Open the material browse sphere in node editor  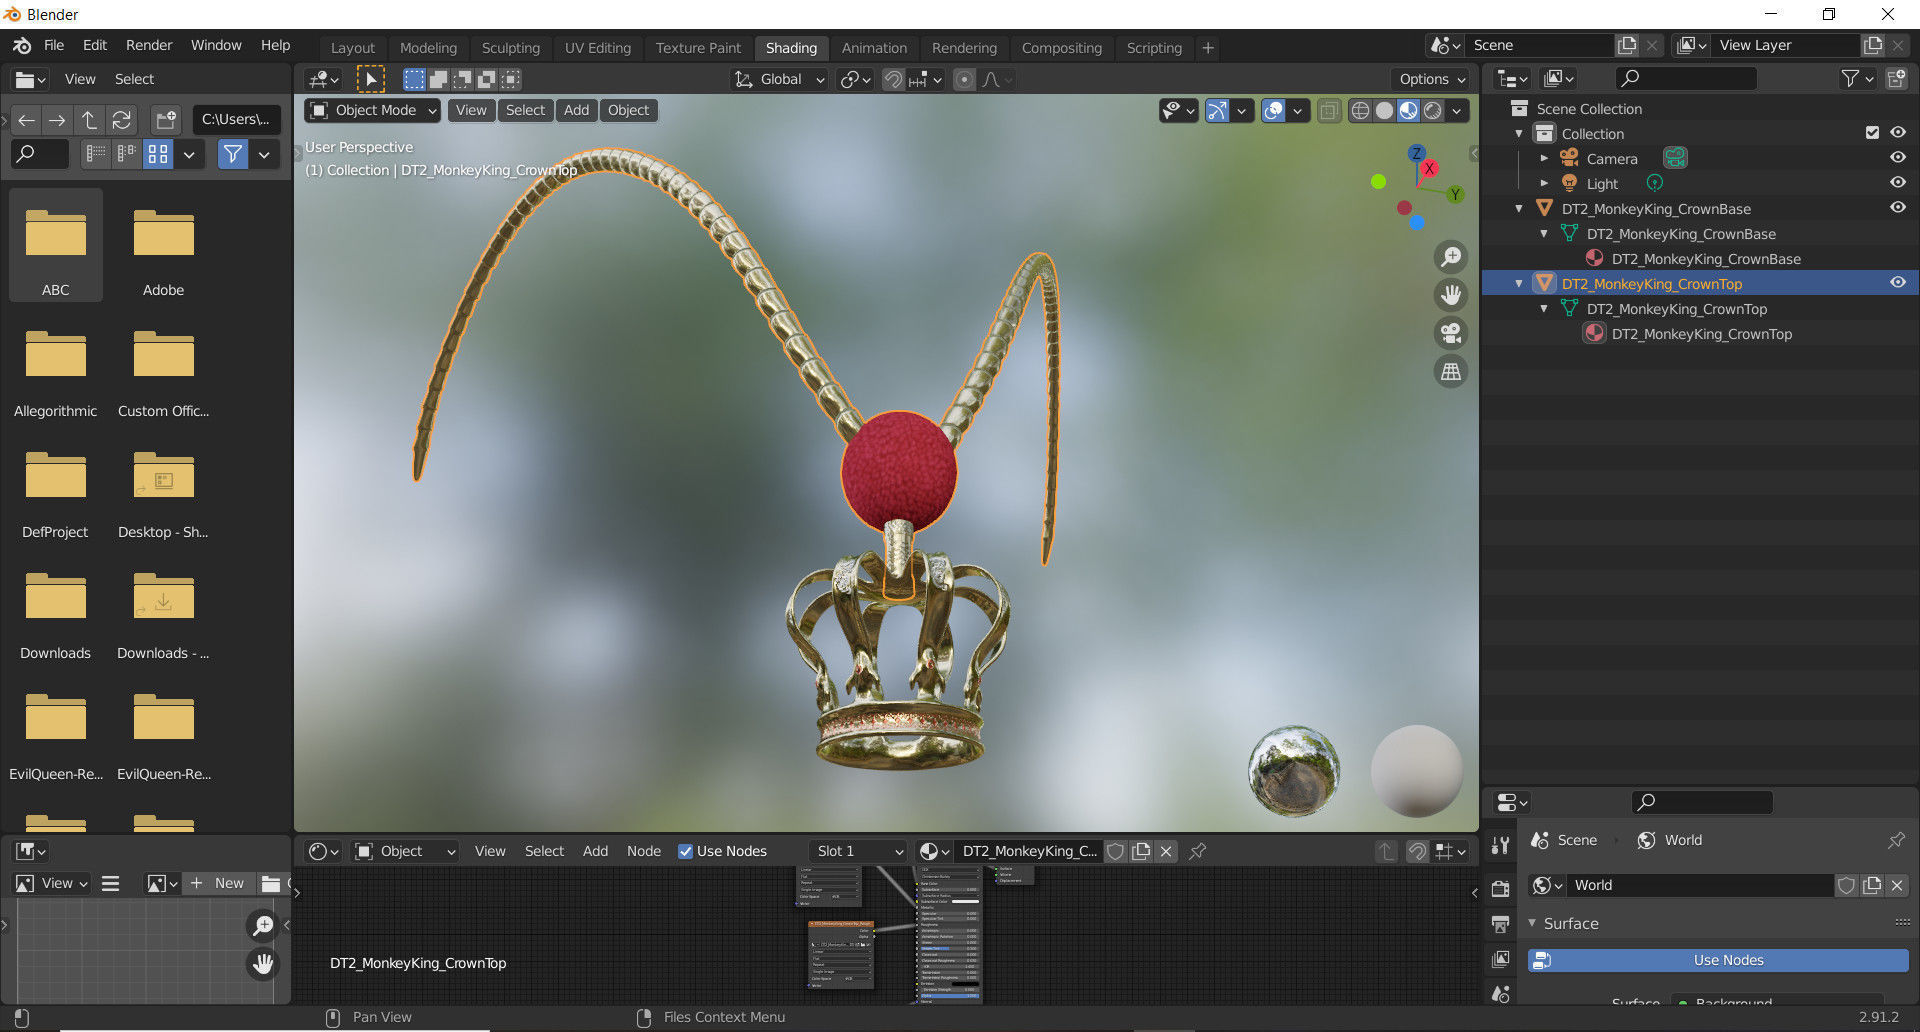[934, 851]
